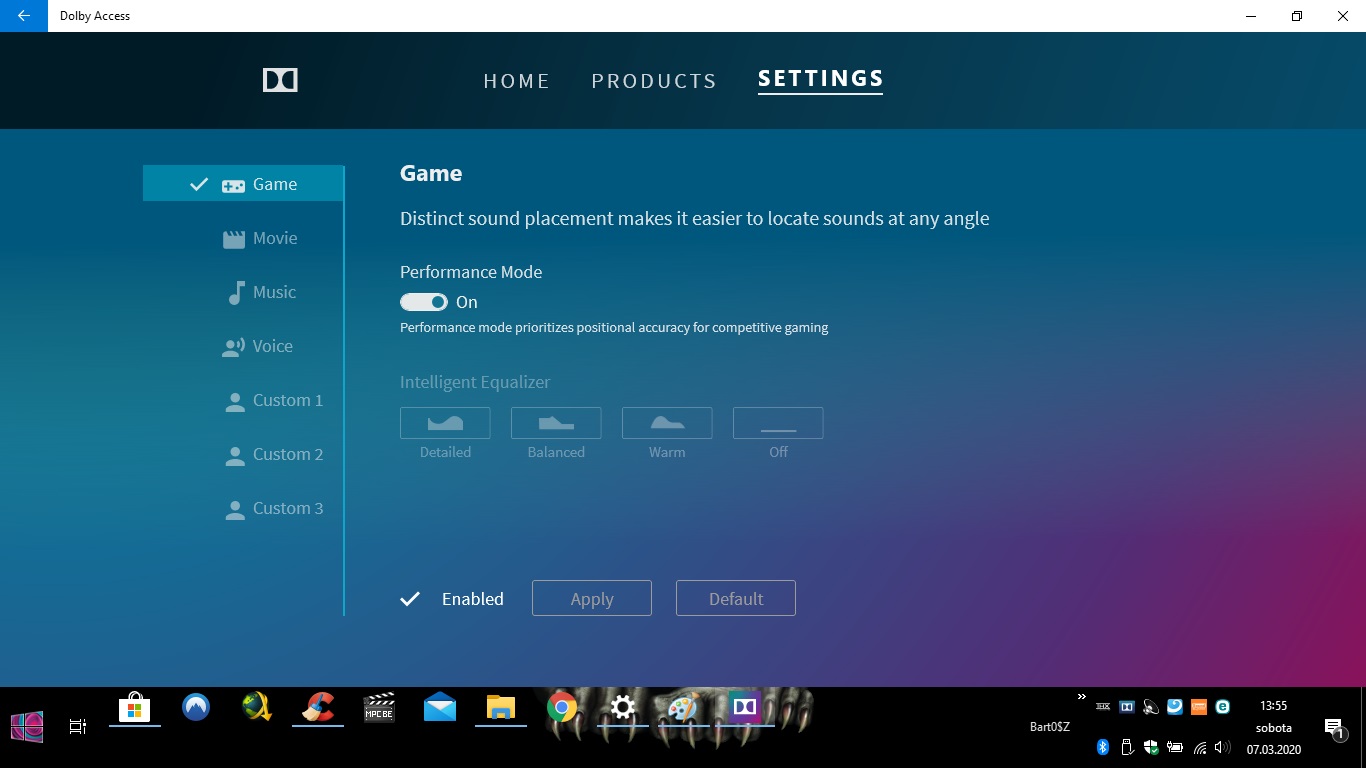Launch NordVPN from the taskbar
This screenshot has height=768, width=1366.
pos(196,708)
